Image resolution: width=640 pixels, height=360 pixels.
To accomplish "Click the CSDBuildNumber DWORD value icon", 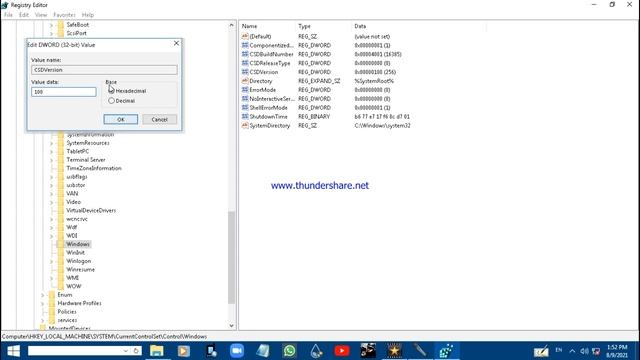I will 245,54.
